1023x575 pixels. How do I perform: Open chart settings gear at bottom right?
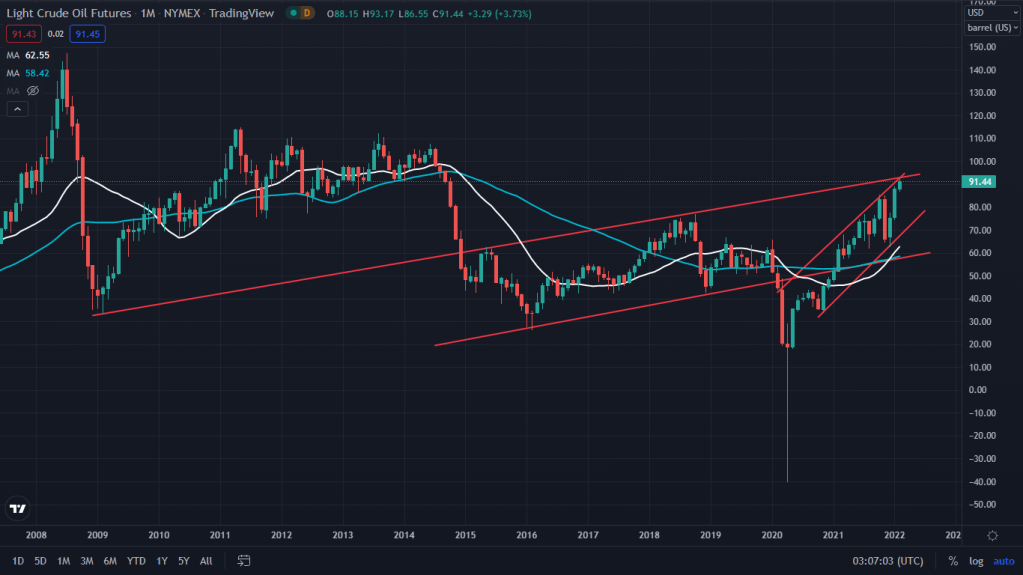(991, 536)
